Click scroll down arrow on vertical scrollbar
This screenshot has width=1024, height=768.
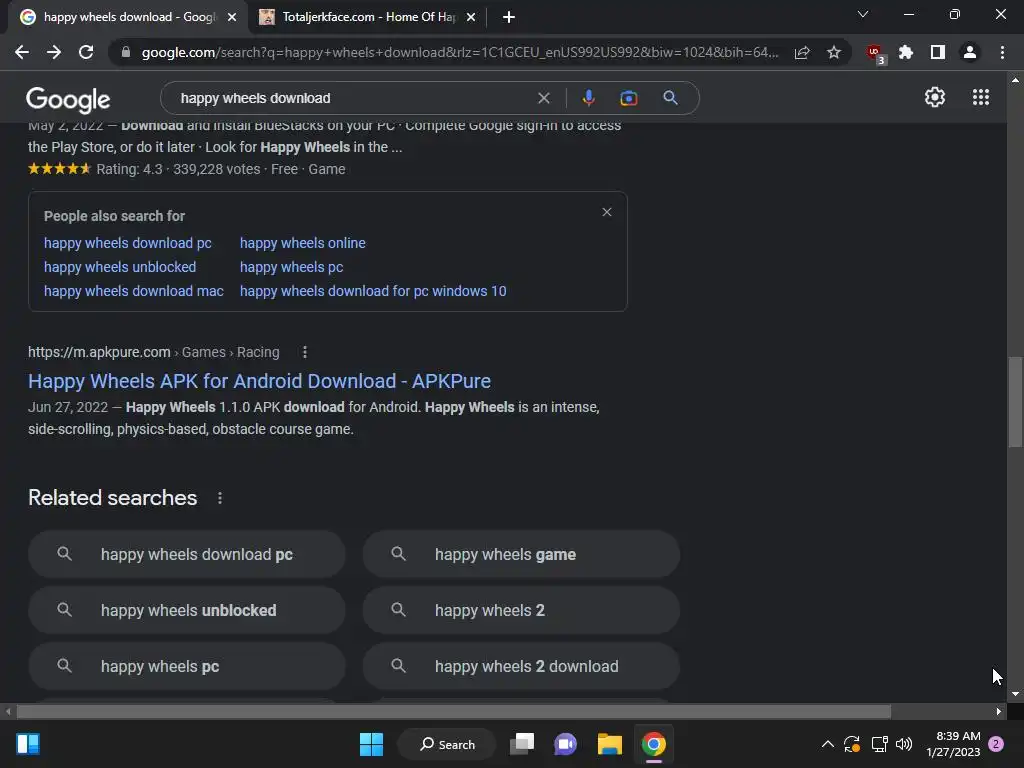coord(1015,694)
